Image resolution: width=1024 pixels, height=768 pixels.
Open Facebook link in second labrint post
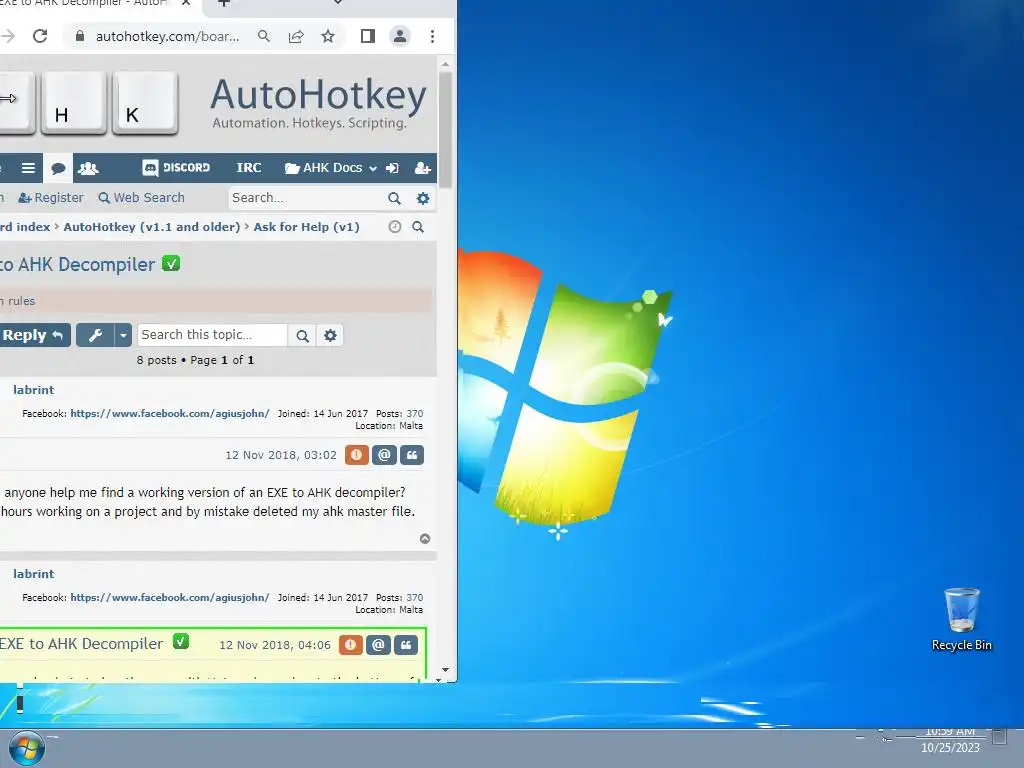[170, 598]
